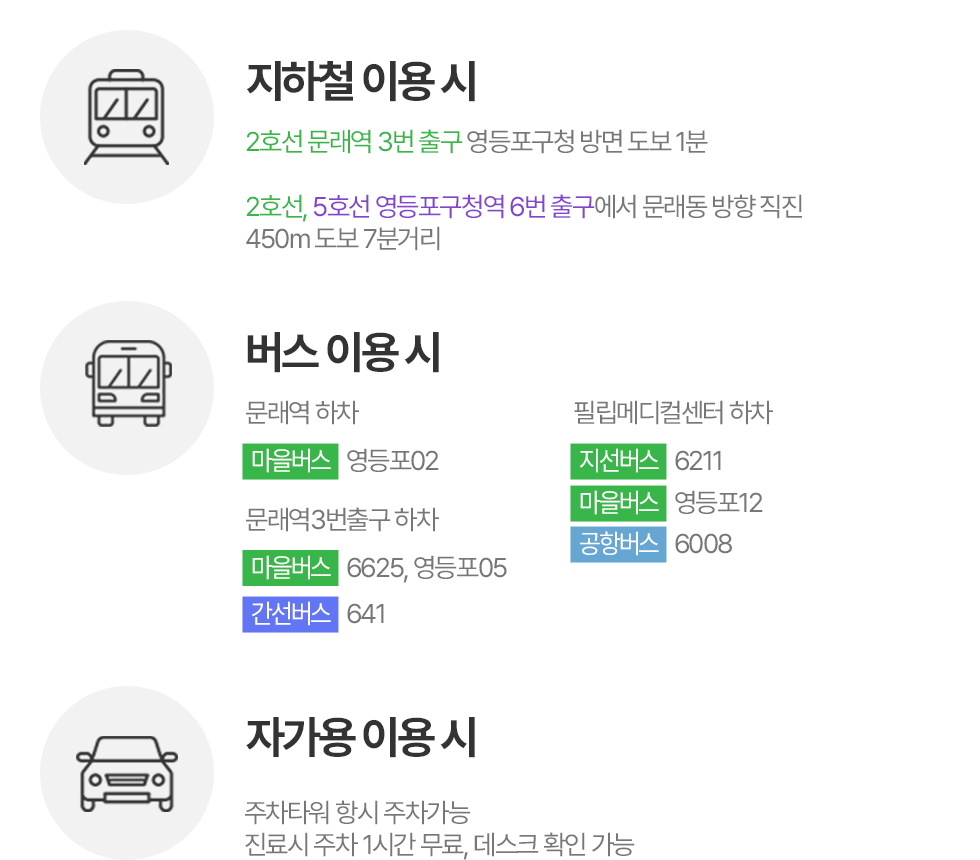
Task: Click the car icon
Action: [x=127, y=772]
